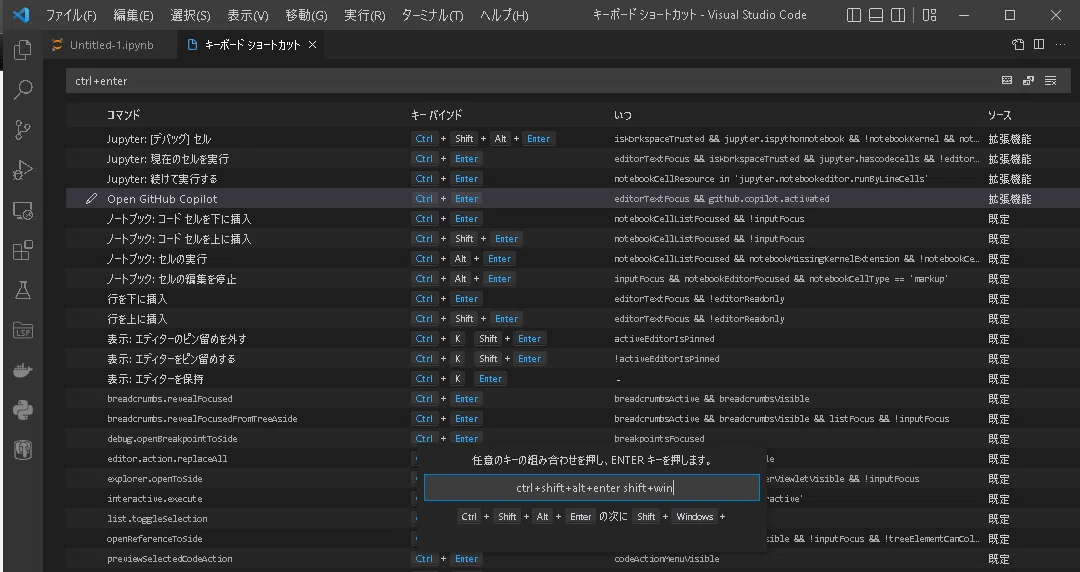Select the キーボード ショートカット tab
The width and height of the screenshot is (1080, 572).
coord(251,45)
